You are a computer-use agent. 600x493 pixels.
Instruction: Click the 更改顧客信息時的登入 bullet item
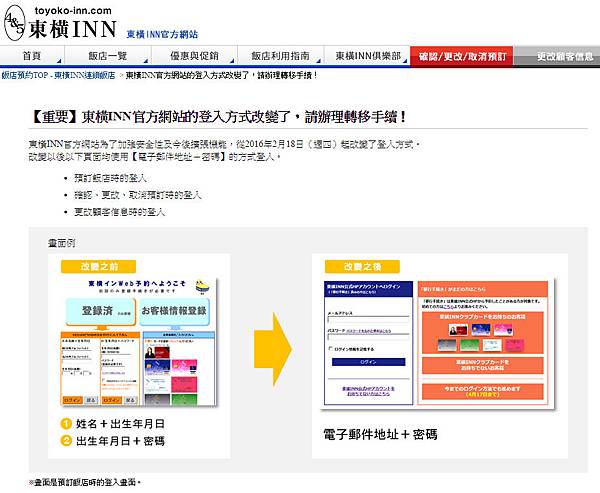click(119, 212)
